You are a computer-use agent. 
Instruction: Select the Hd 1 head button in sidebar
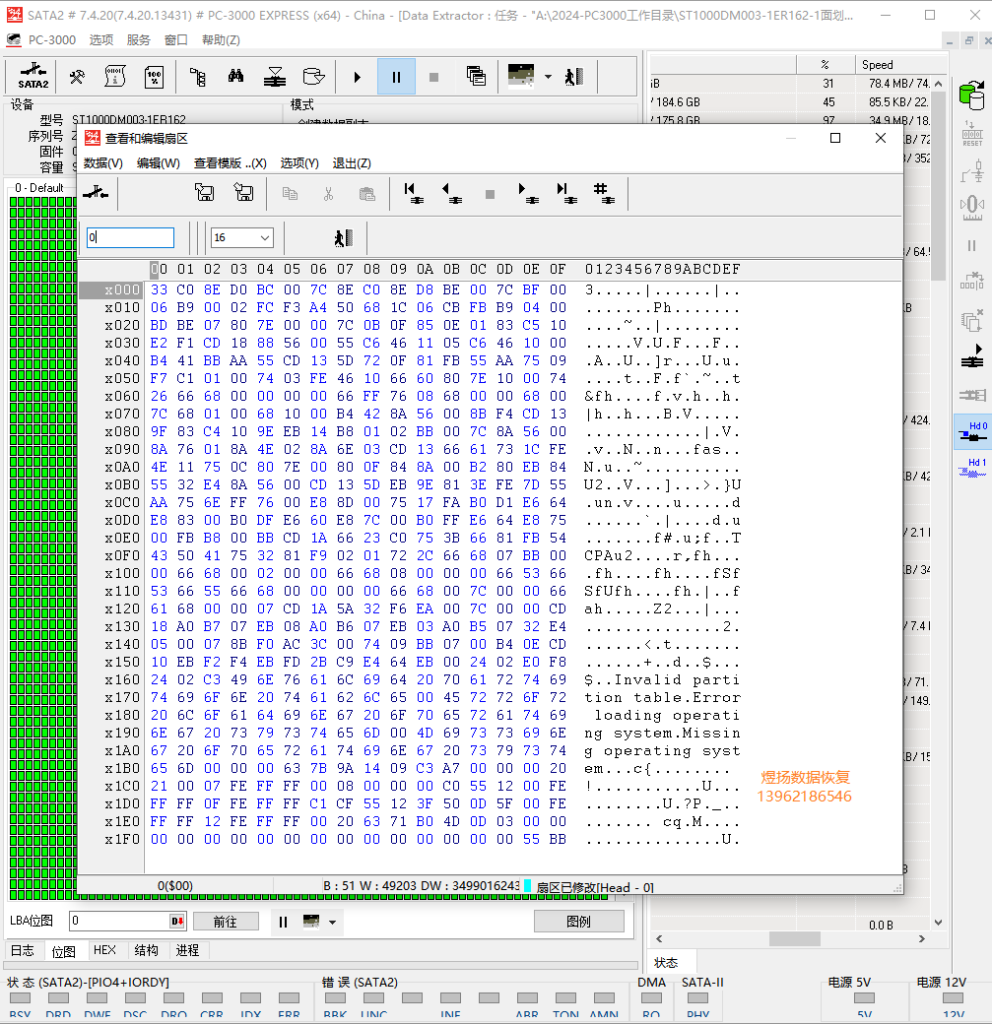[x=972, y=468]
